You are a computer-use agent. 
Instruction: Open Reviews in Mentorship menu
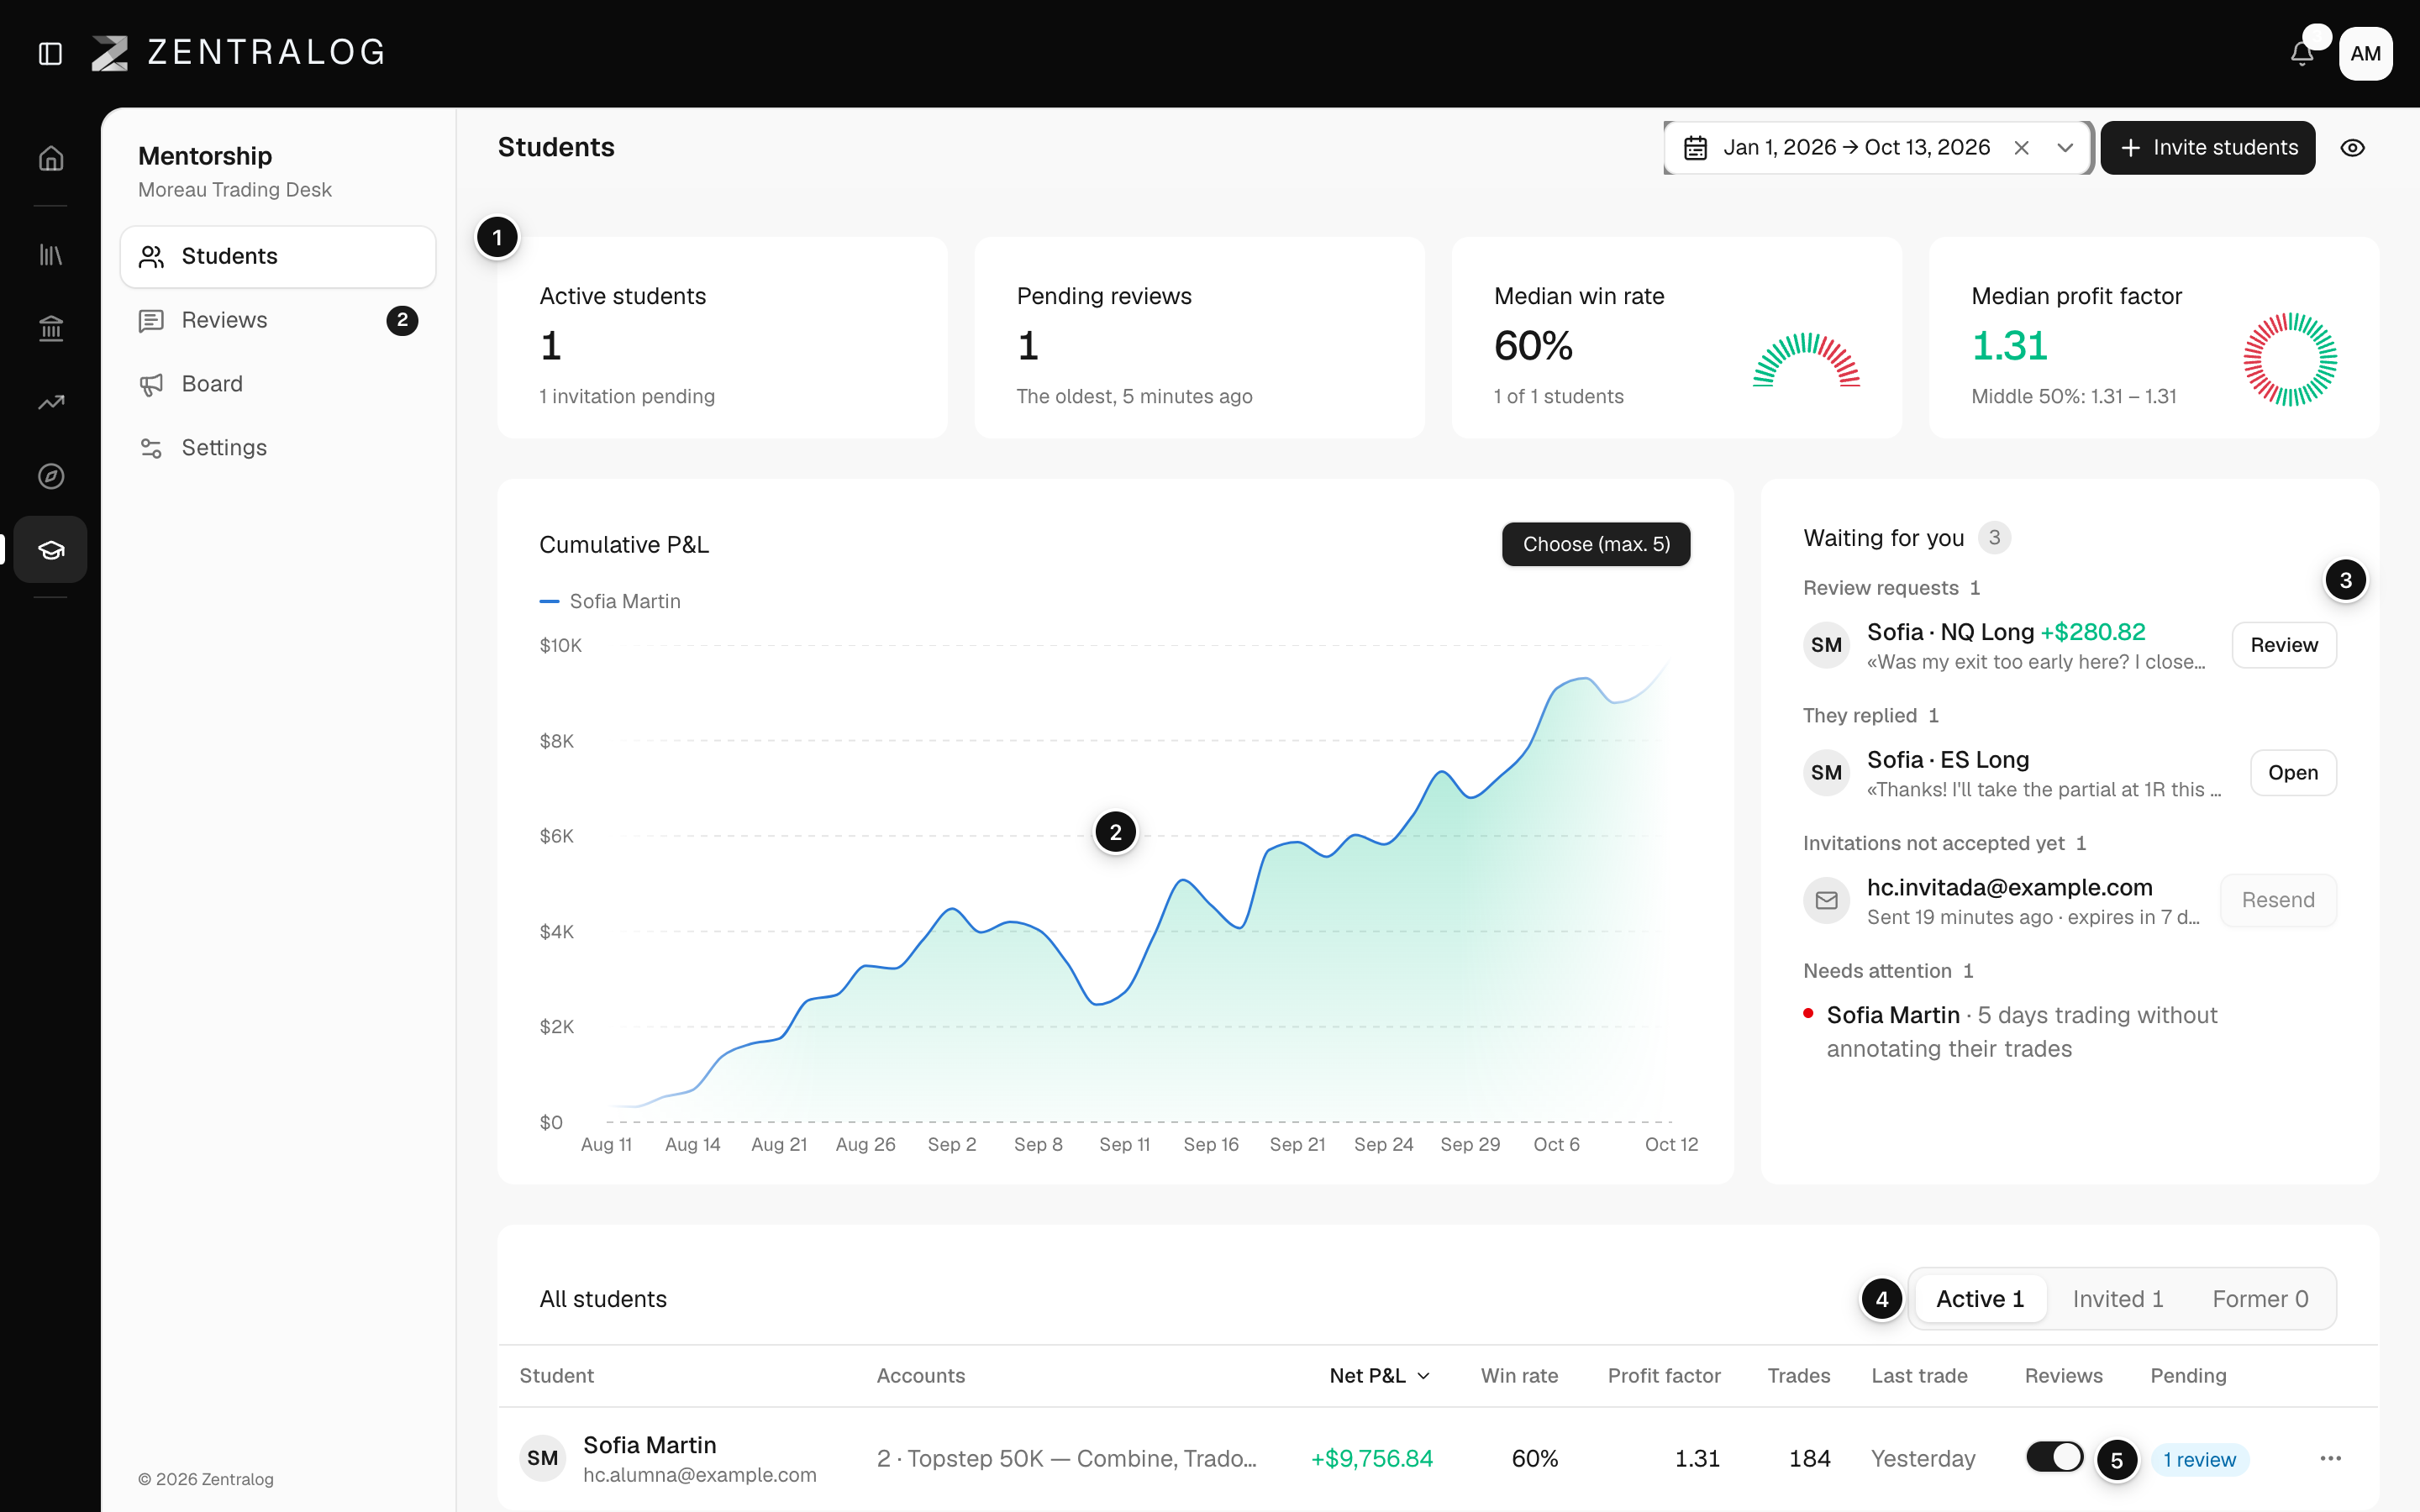[278, 320]
